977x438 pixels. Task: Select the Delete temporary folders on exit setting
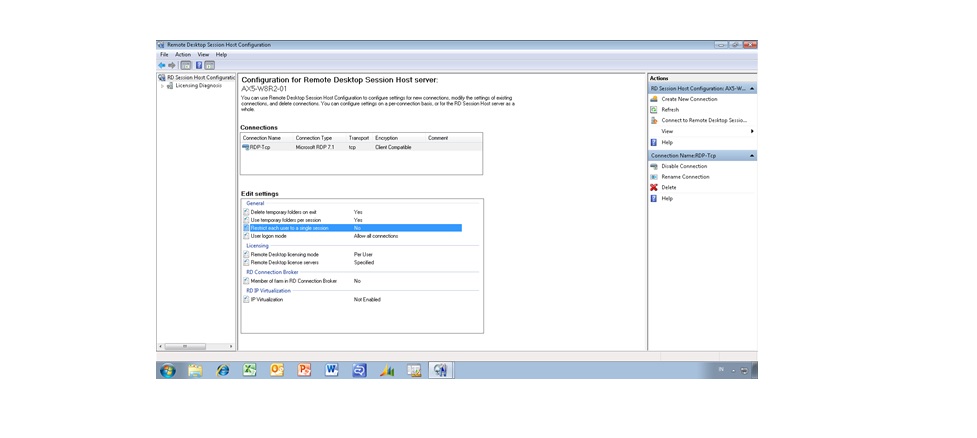[x=284, y=212]
